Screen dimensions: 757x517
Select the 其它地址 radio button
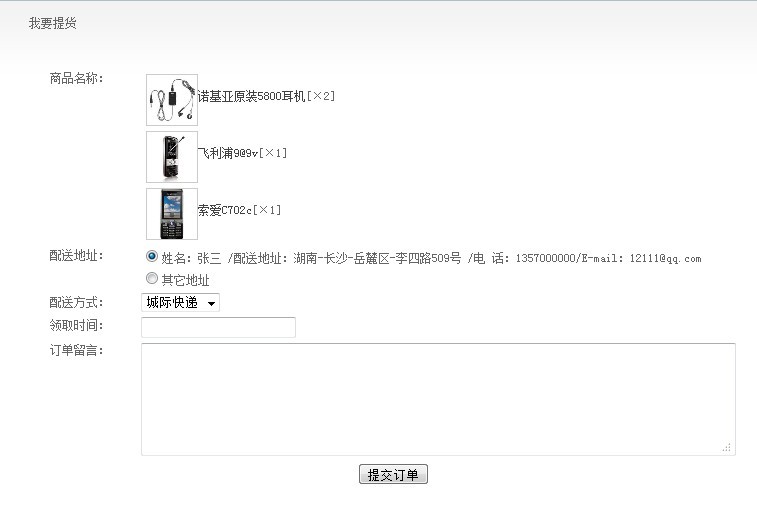152,278
